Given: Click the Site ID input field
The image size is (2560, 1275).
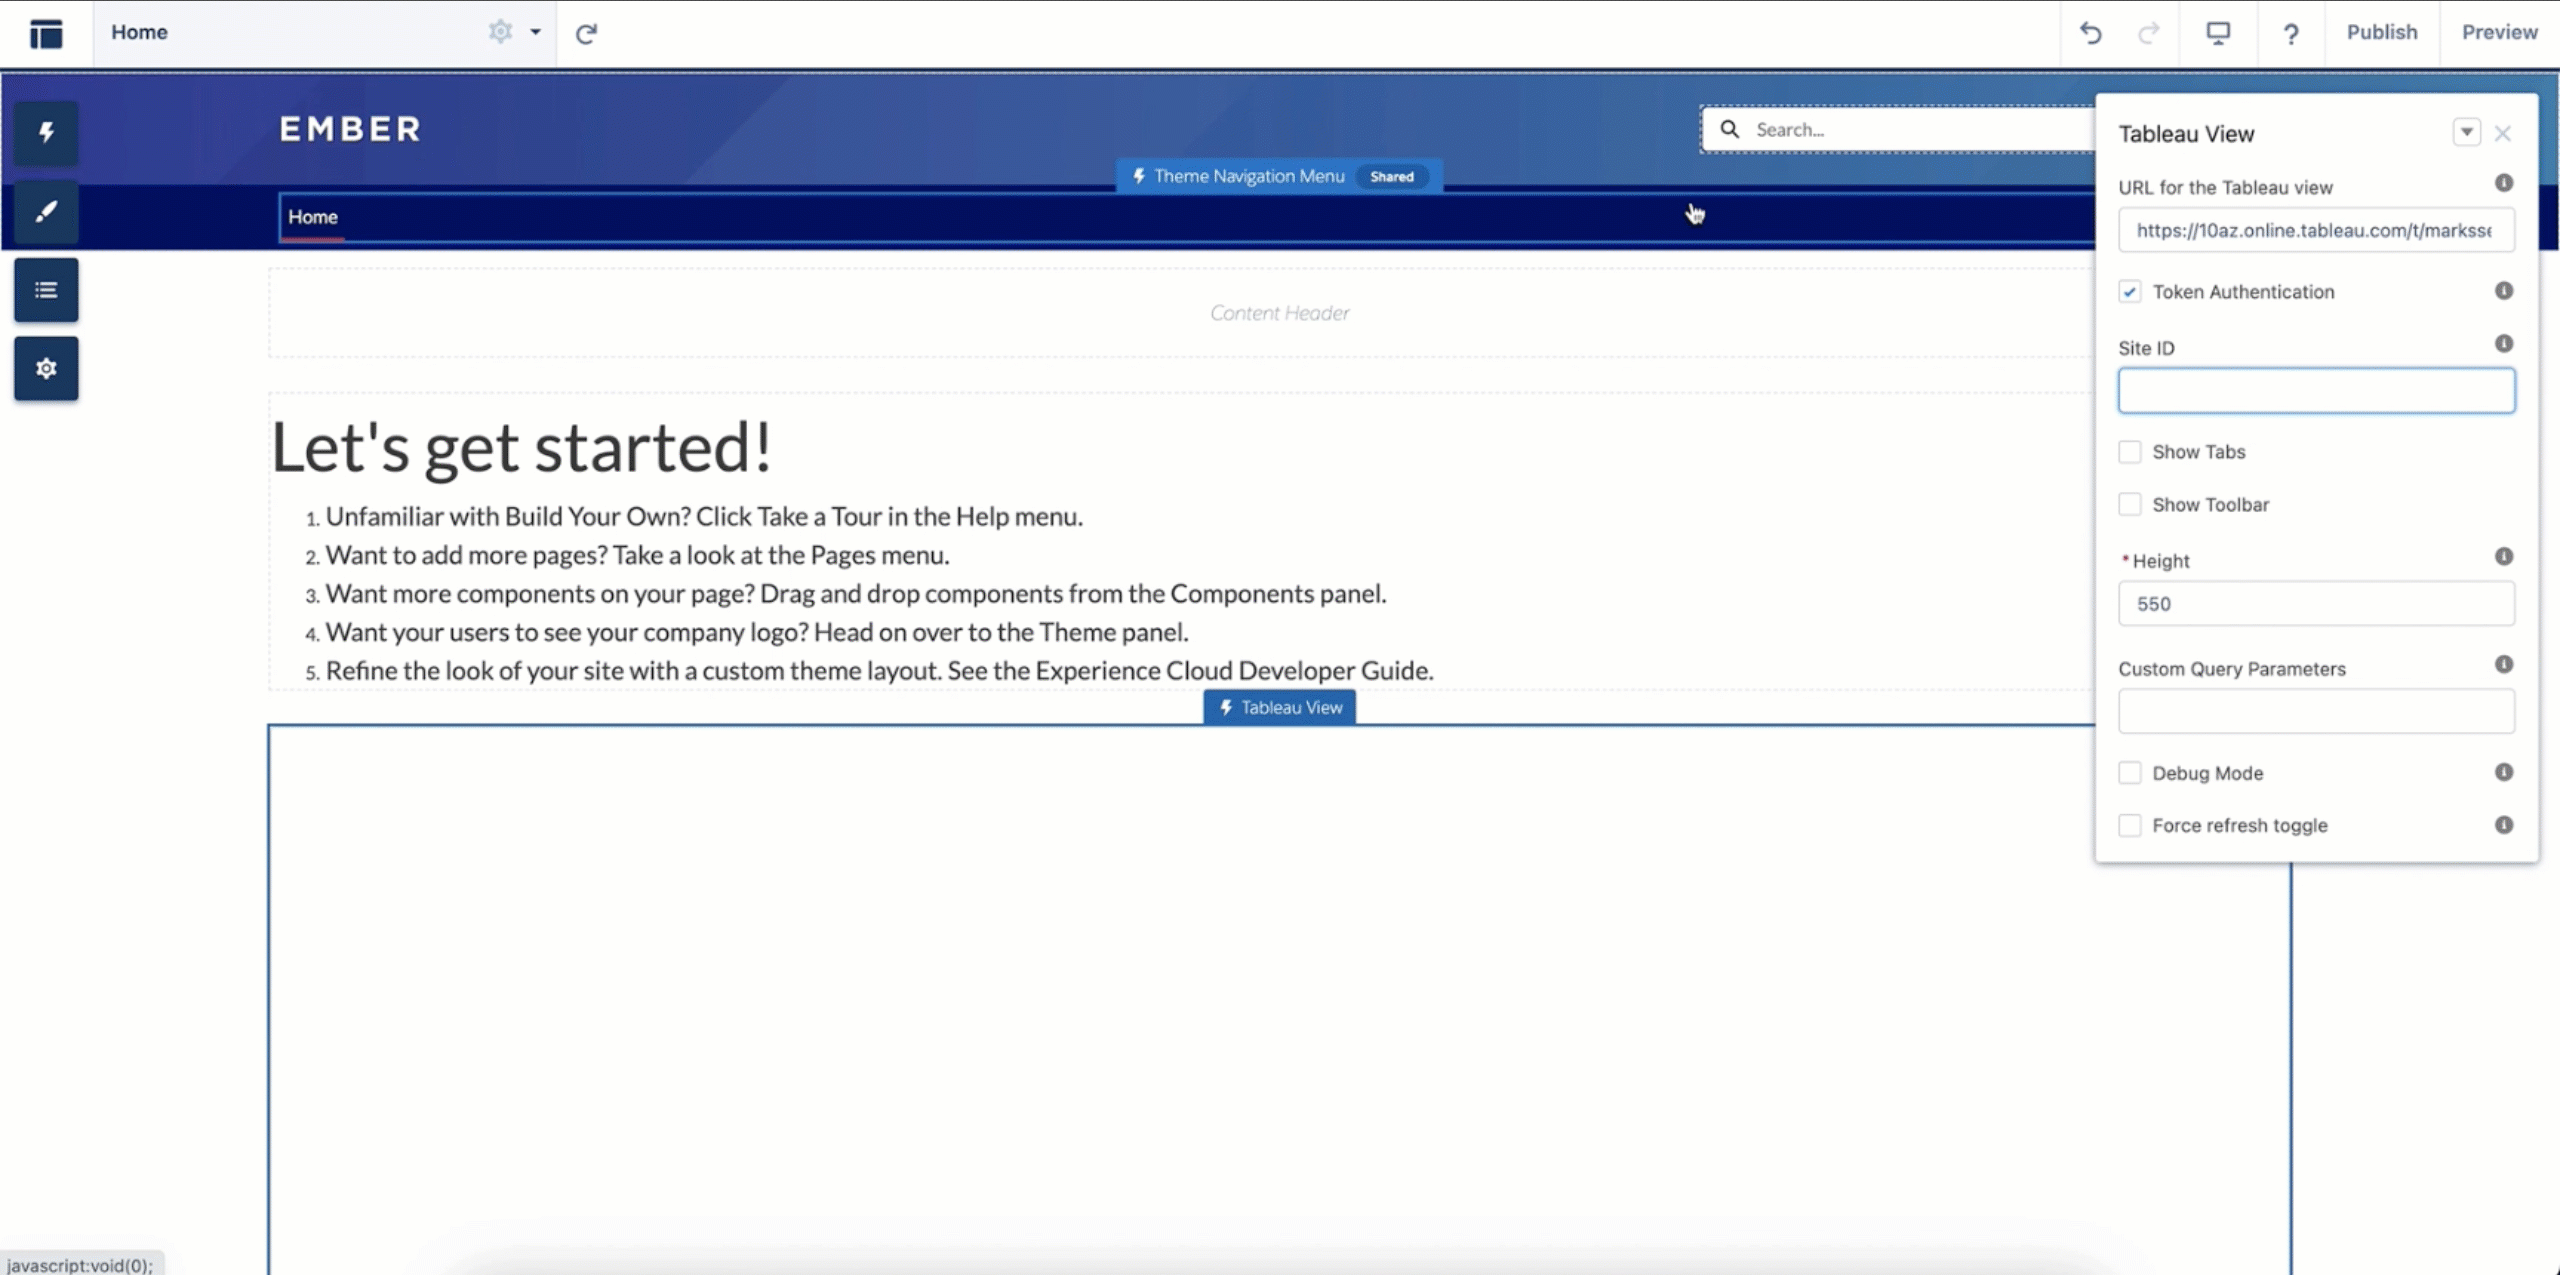Looking at the screenshot, I should coord(2315,389).
